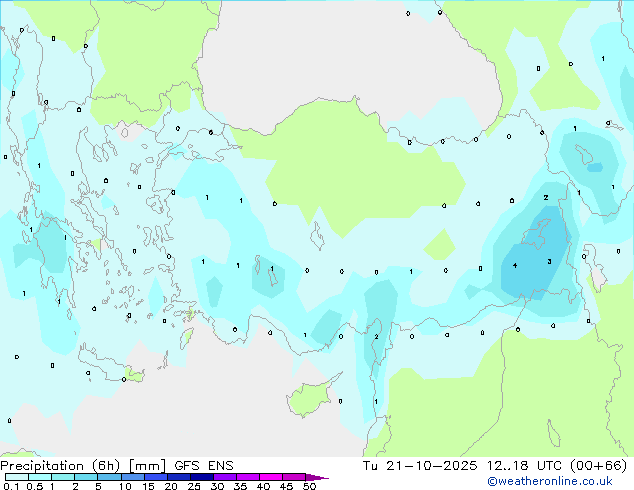The width and height of the screenshot is (634, 490).
Task: Click the Cyprus island outline on the map
Action: coord(313,395)
